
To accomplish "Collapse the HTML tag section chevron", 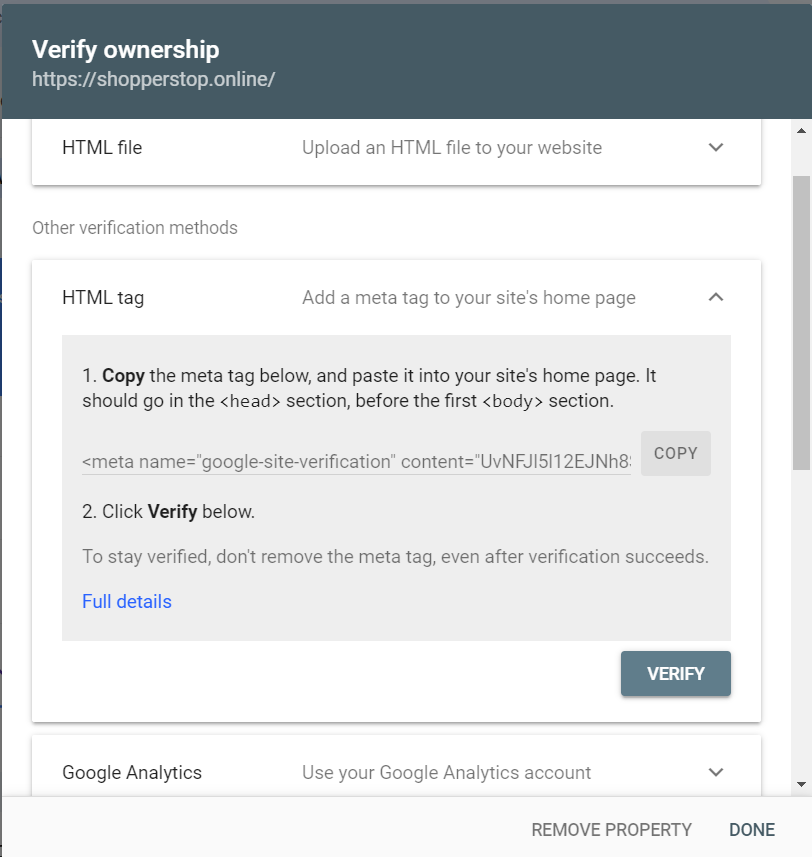I will [x=715, y=297].
